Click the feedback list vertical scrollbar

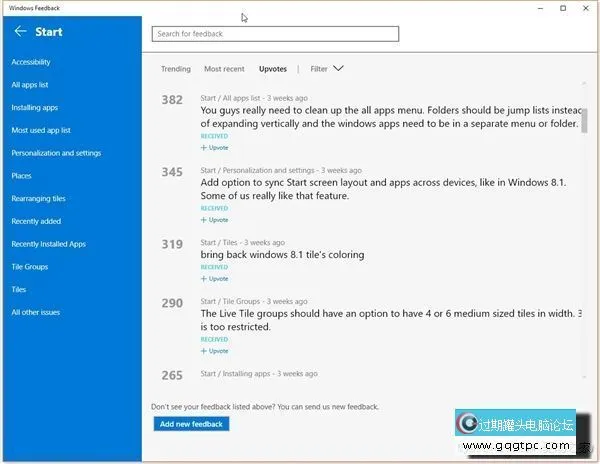(584, 230)
